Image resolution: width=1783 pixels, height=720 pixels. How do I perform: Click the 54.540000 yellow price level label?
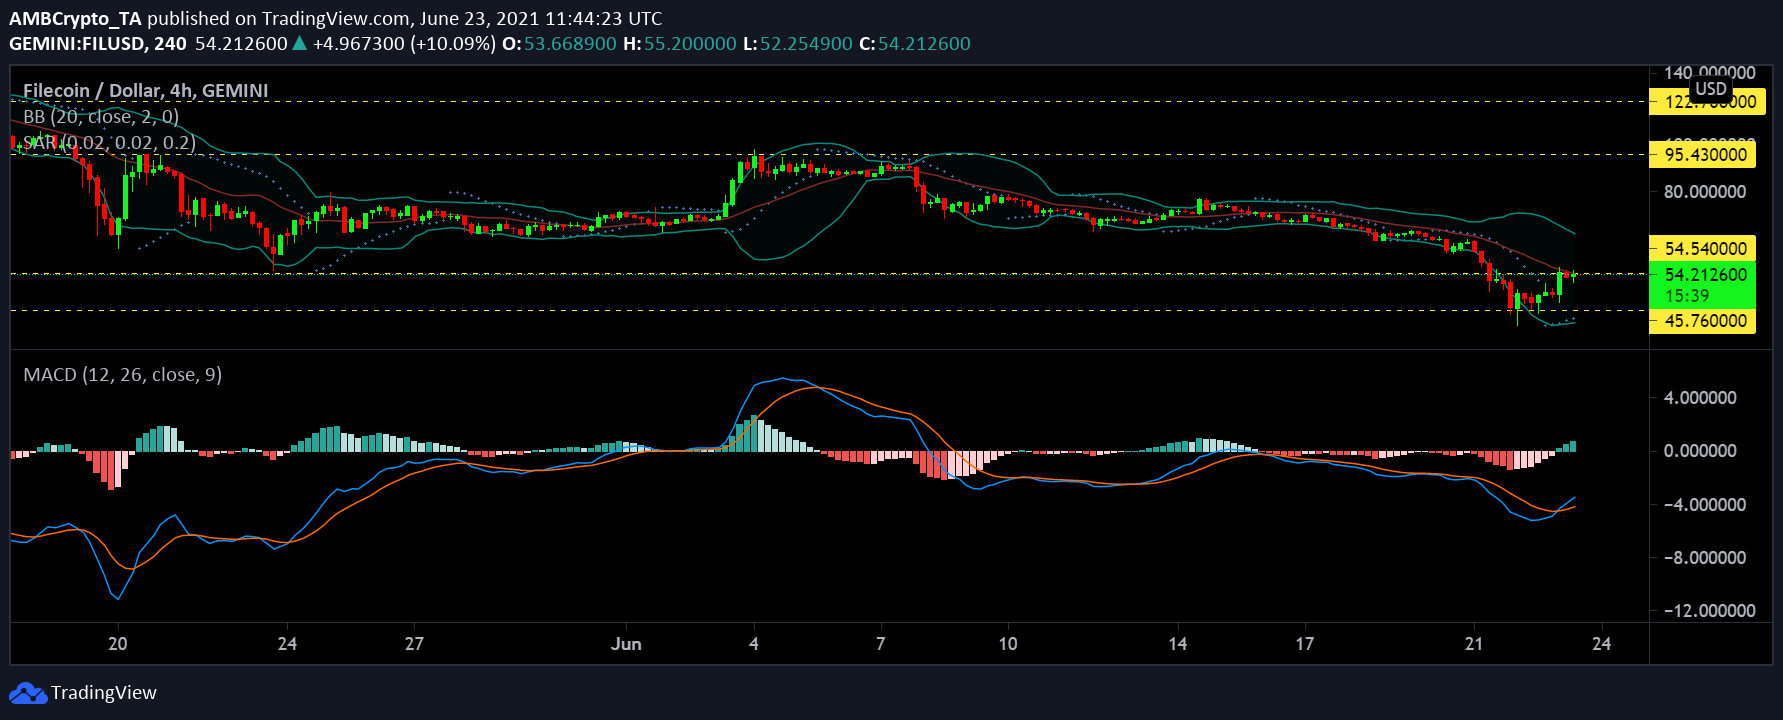pyautogui.click(x=1702, y=248)
